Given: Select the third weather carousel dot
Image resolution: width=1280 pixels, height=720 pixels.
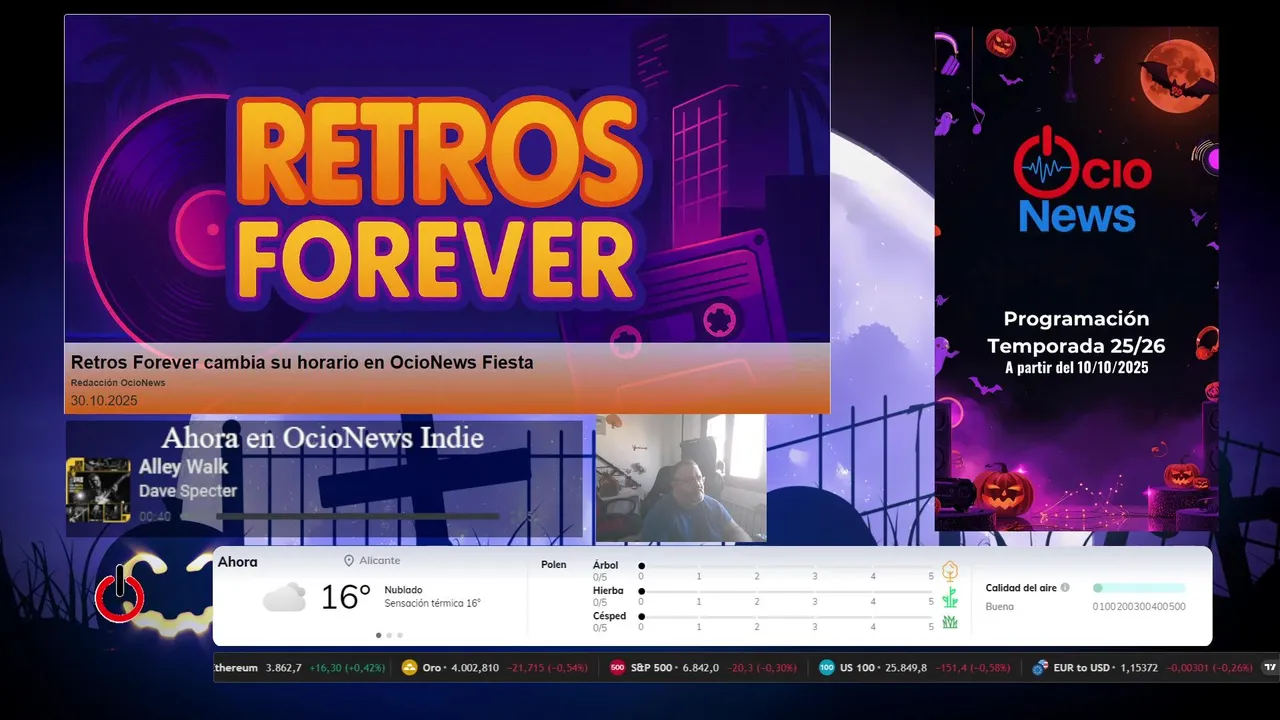Looking at the screenshot, I should 400,635.
